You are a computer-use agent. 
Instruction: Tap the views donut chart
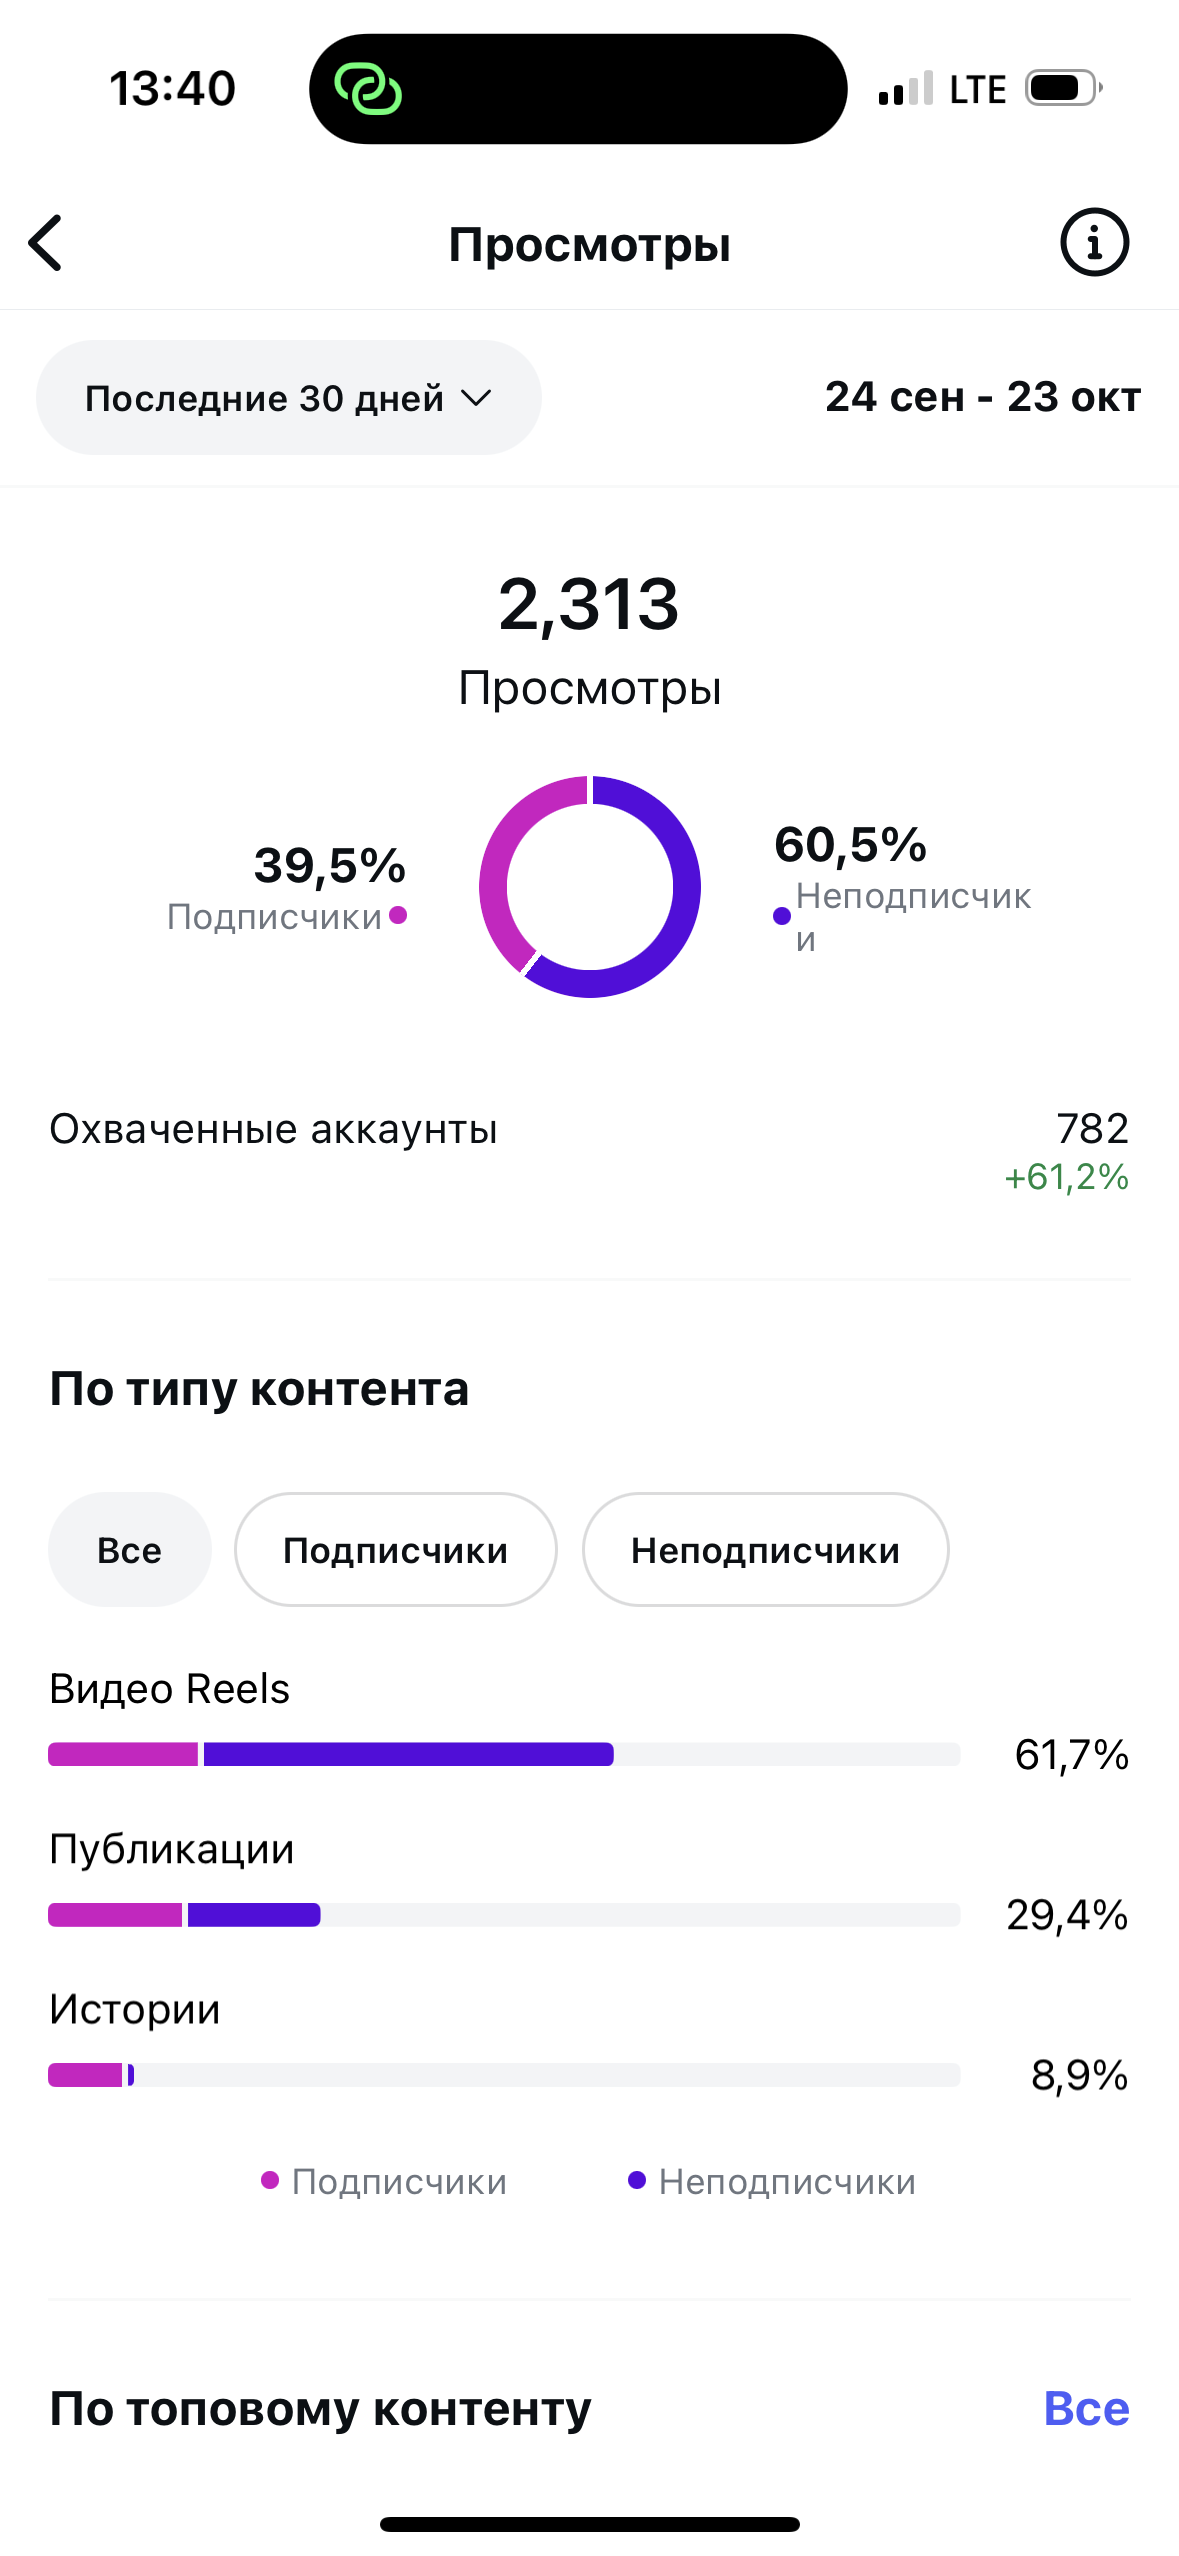click(590, 887)
